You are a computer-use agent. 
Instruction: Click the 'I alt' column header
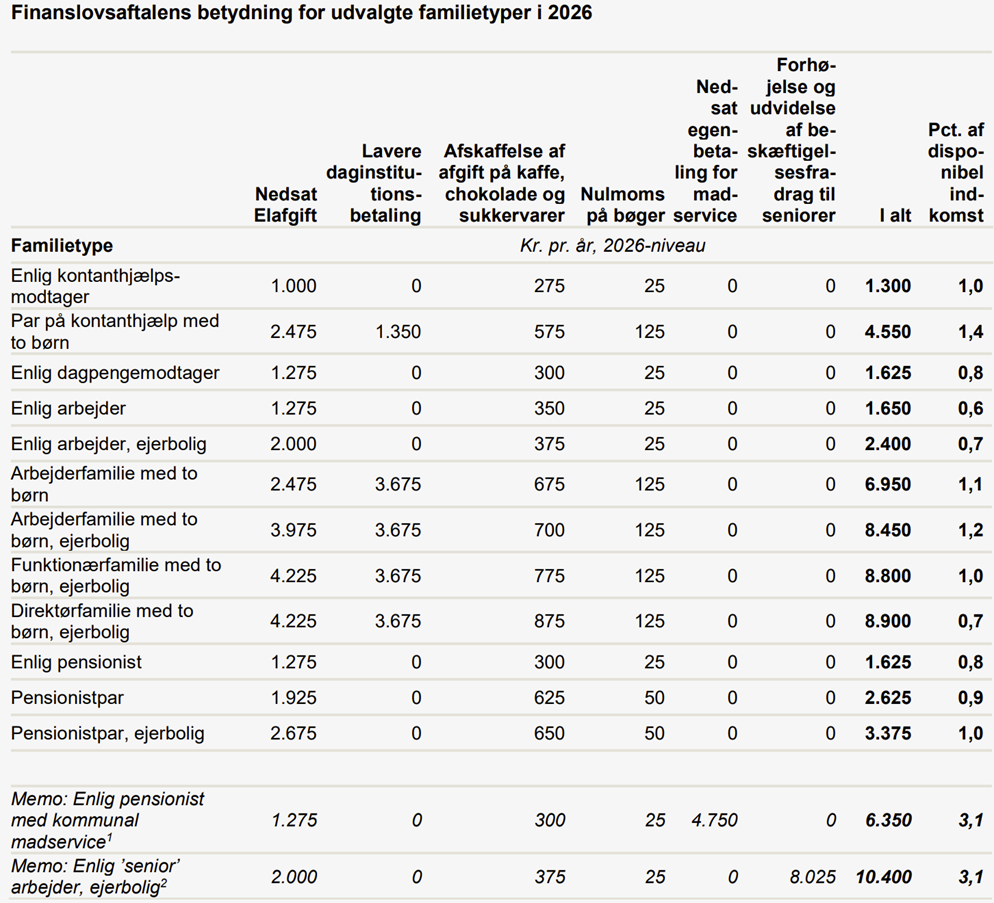(x=894, y=216)
